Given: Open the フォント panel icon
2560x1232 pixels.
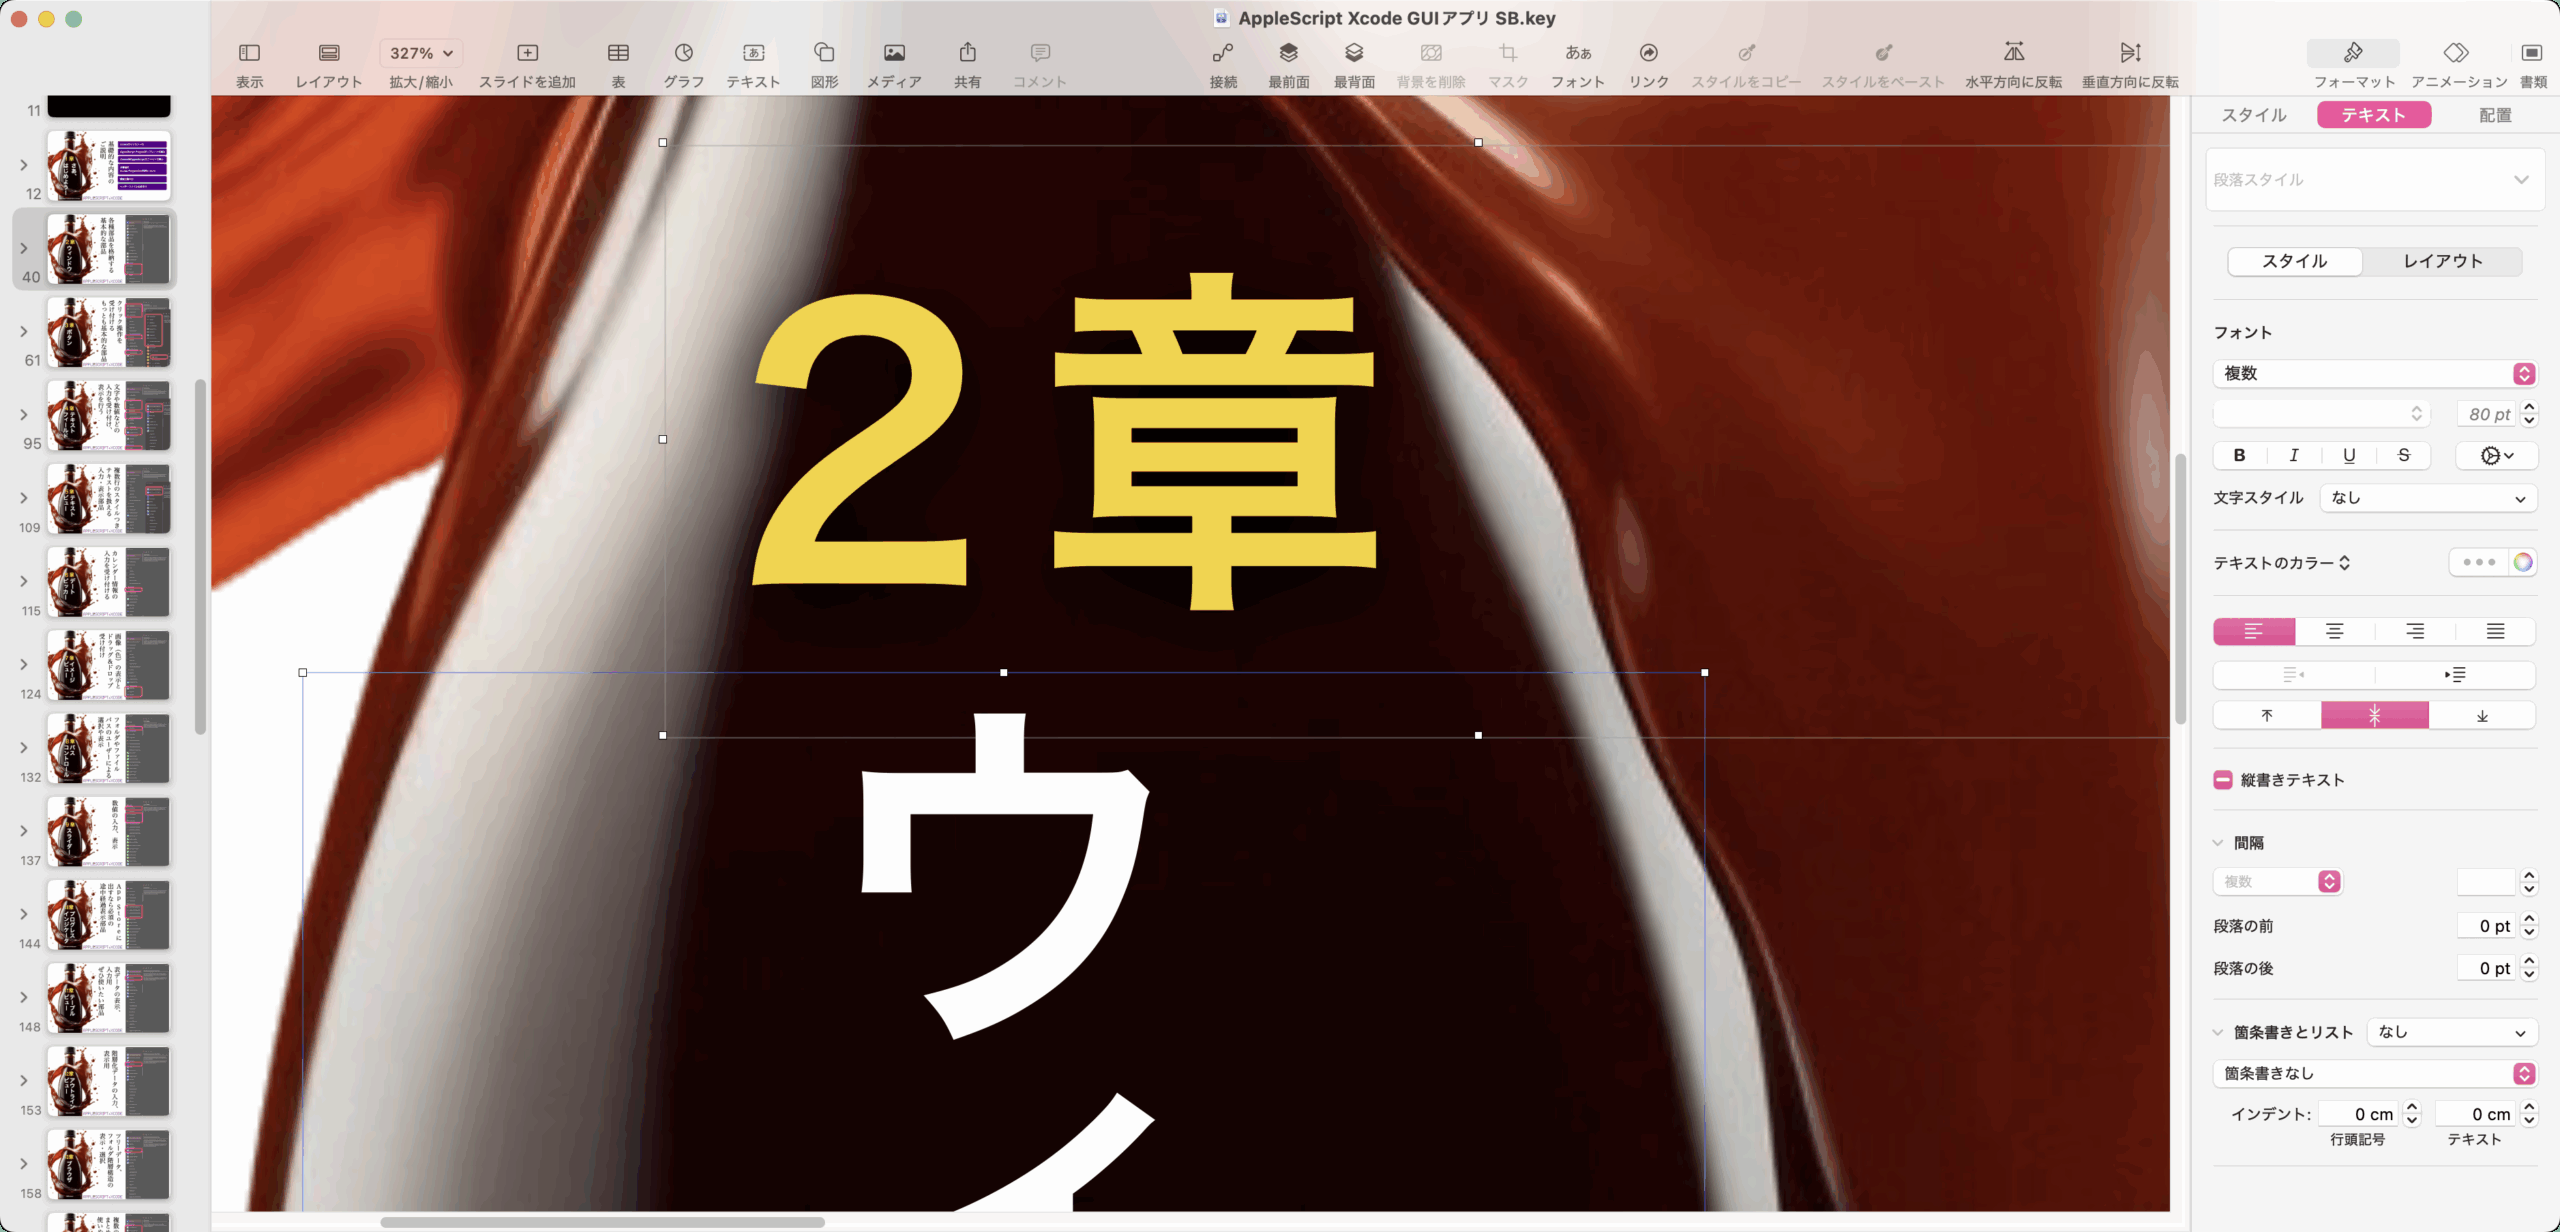Looking at the screenshot, I should (1578, 53).
